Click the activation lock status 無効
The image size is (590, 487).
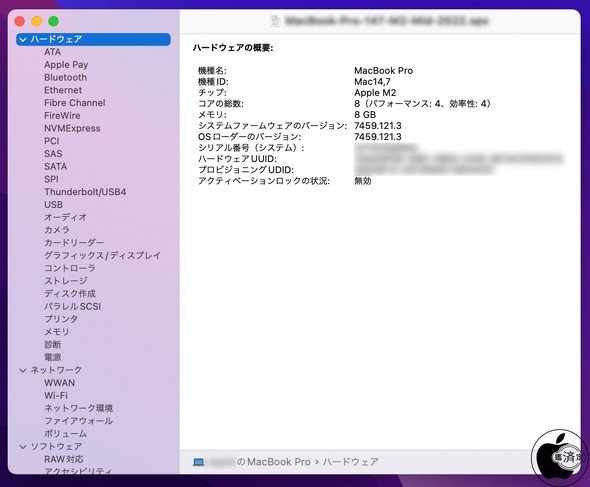[x=363, y=181]
